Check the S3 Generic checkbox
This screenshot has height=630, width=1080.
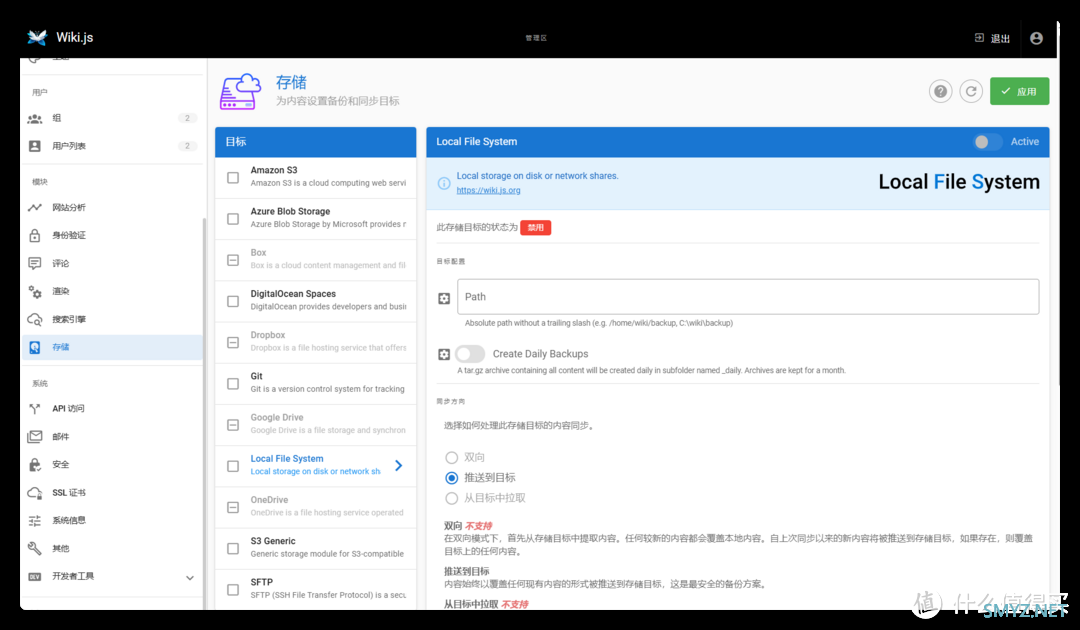[x=233, y=549]
